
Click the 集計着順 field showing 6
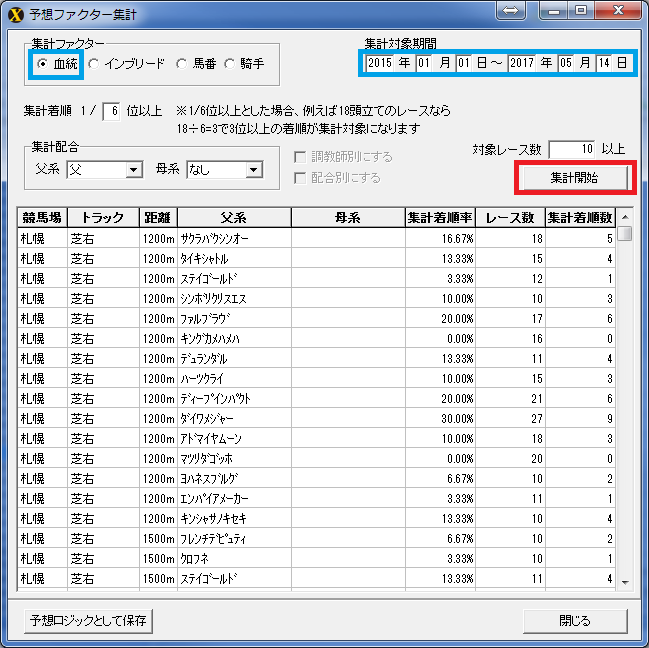[x=111, y=111]
